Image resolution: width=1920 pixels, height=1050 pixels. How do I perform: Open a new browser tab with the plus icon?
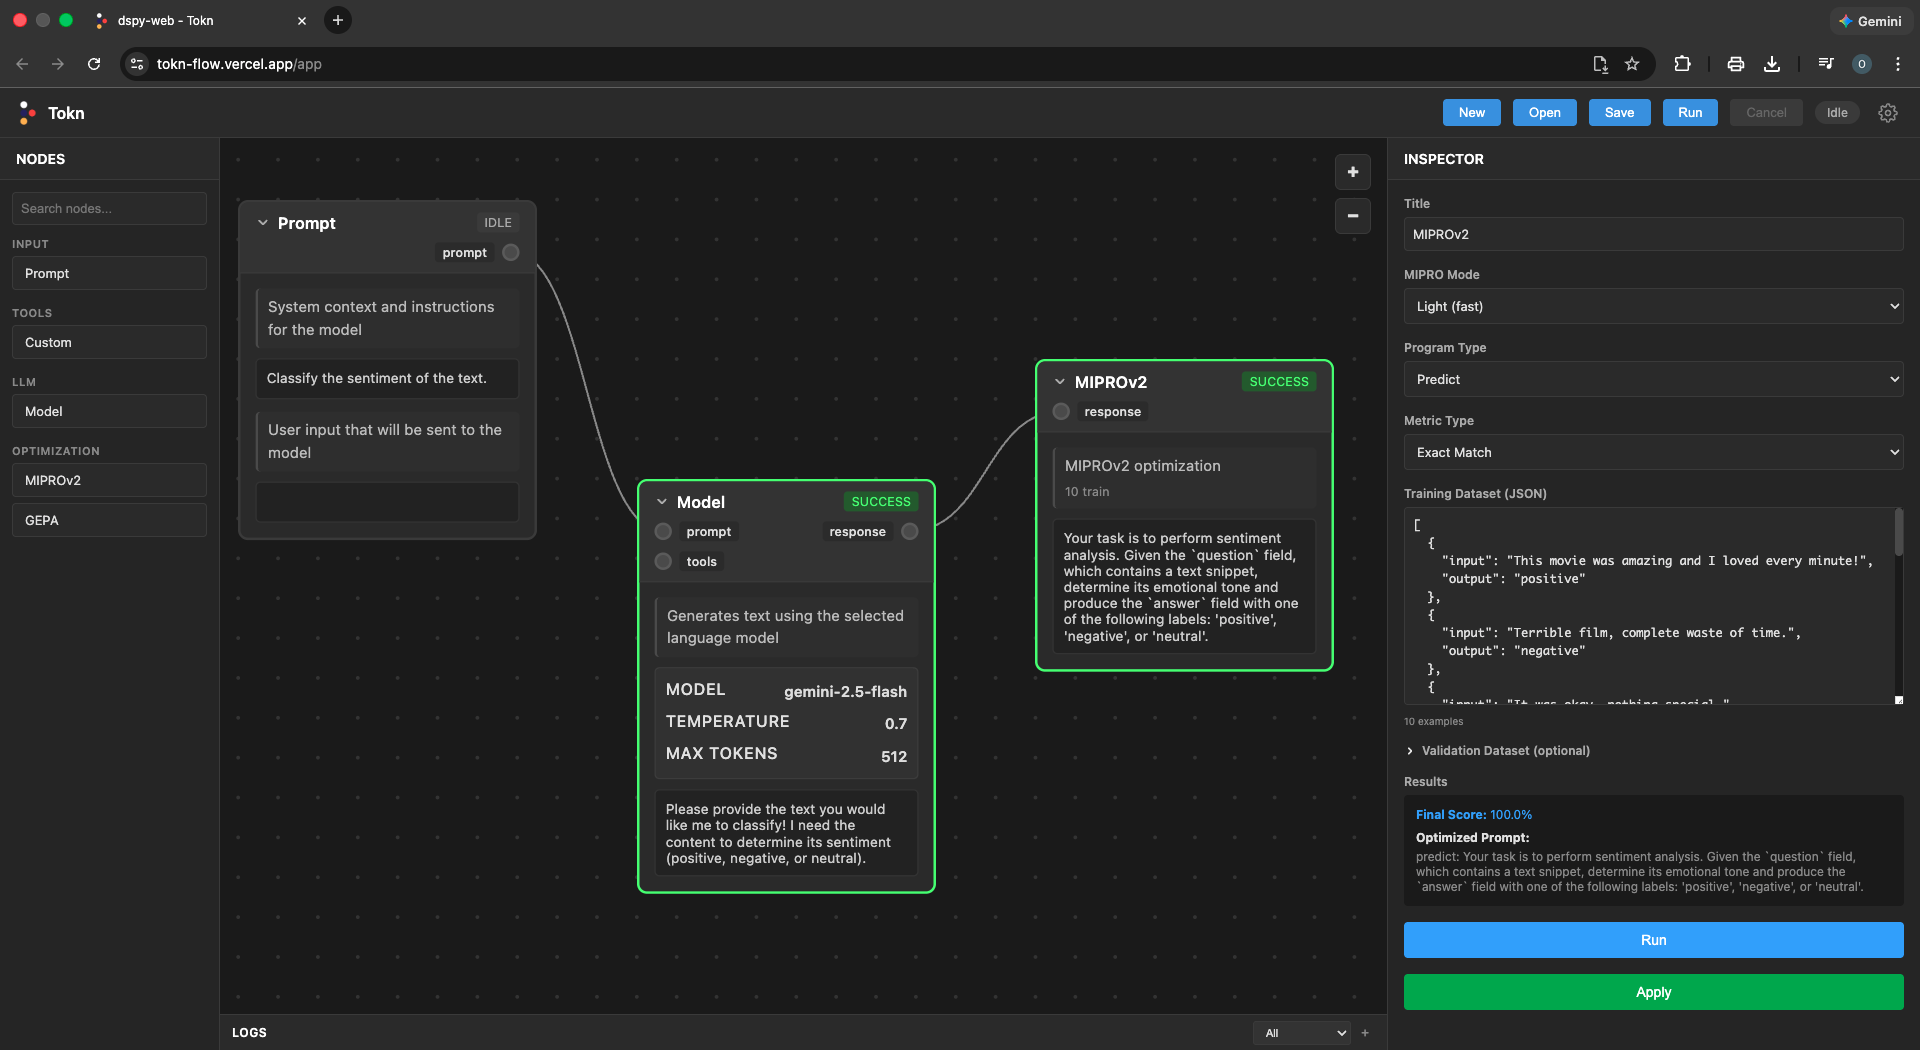[337, 20]
